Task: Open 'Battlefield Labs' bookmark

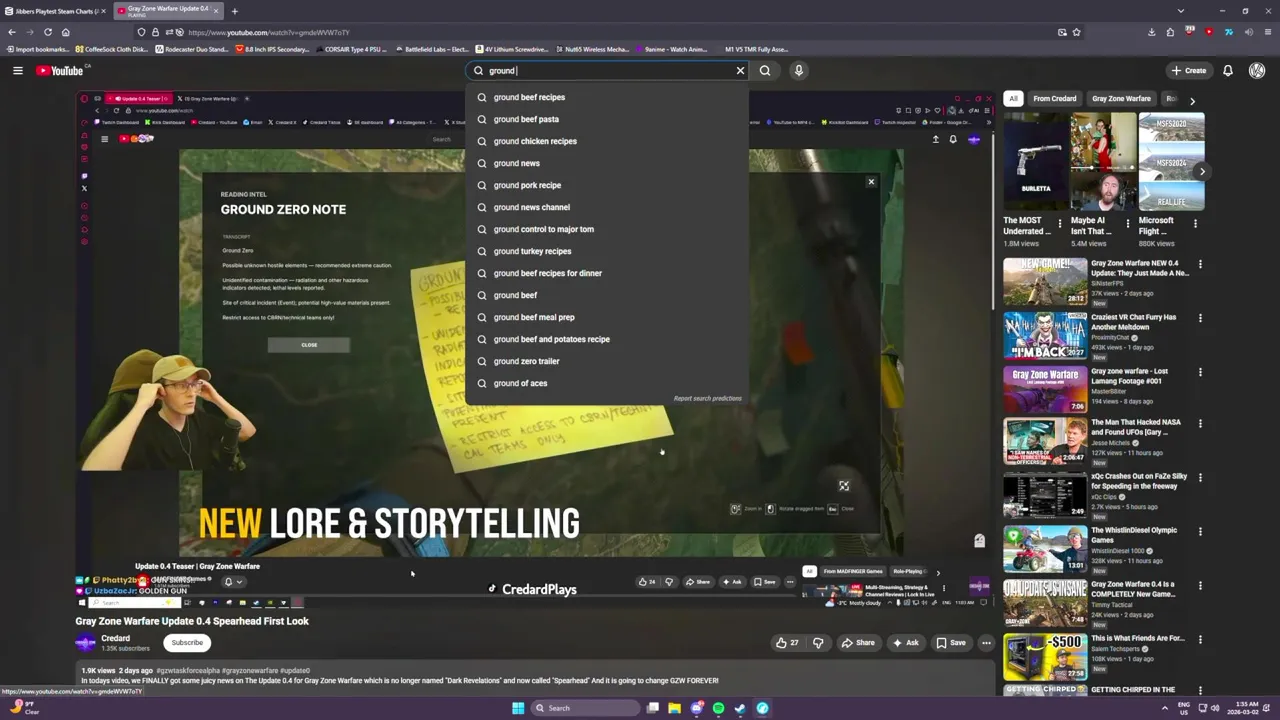Action: click(431, 49)
